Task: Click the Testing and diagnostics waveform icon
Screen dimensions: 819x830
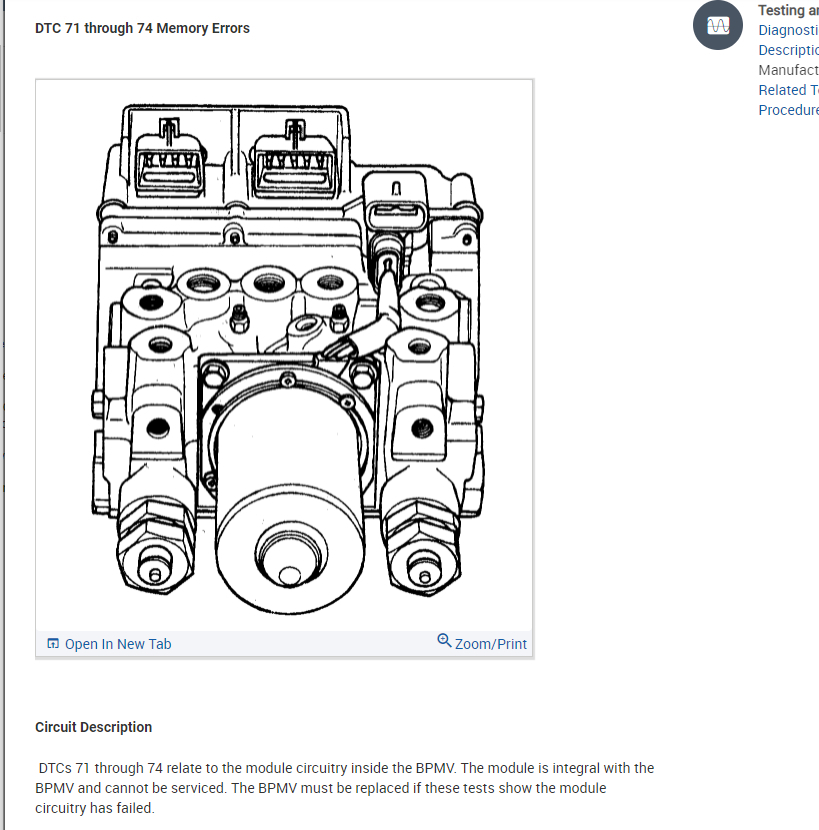Action: pos(717,25)
